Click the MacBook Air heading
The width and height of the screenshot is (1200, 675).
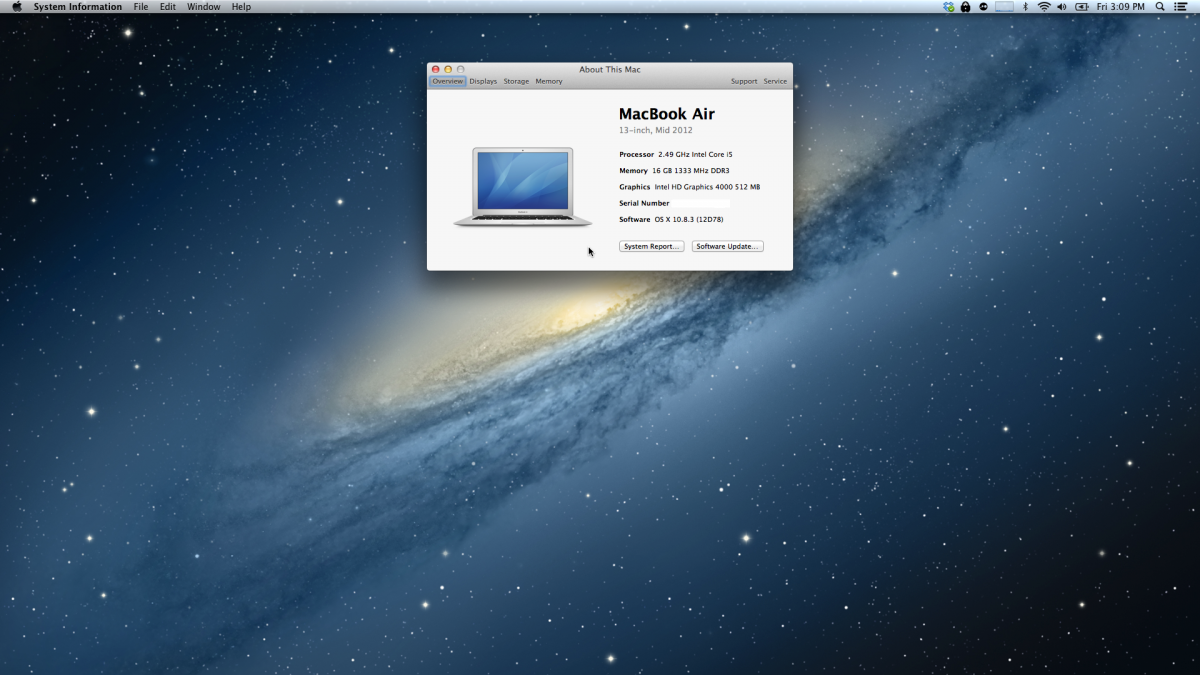click(x=667, y=114)
